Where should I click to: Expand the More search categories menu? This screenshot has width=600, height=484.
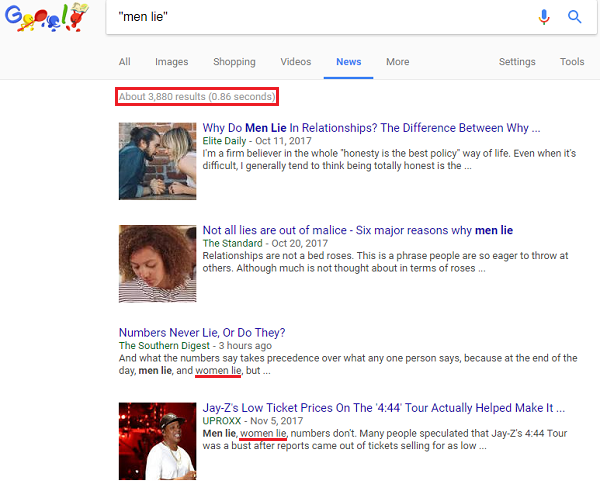[397, 62]
